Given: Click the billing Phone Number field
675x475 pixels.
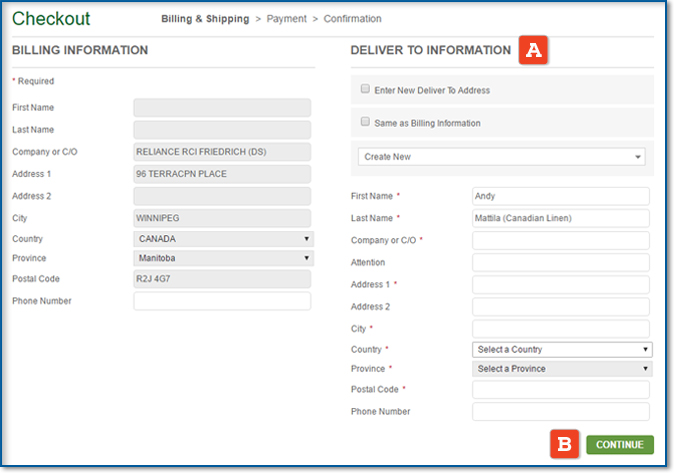Looking at the screenshot, I should pyautogui.click(x=222, y=301).
